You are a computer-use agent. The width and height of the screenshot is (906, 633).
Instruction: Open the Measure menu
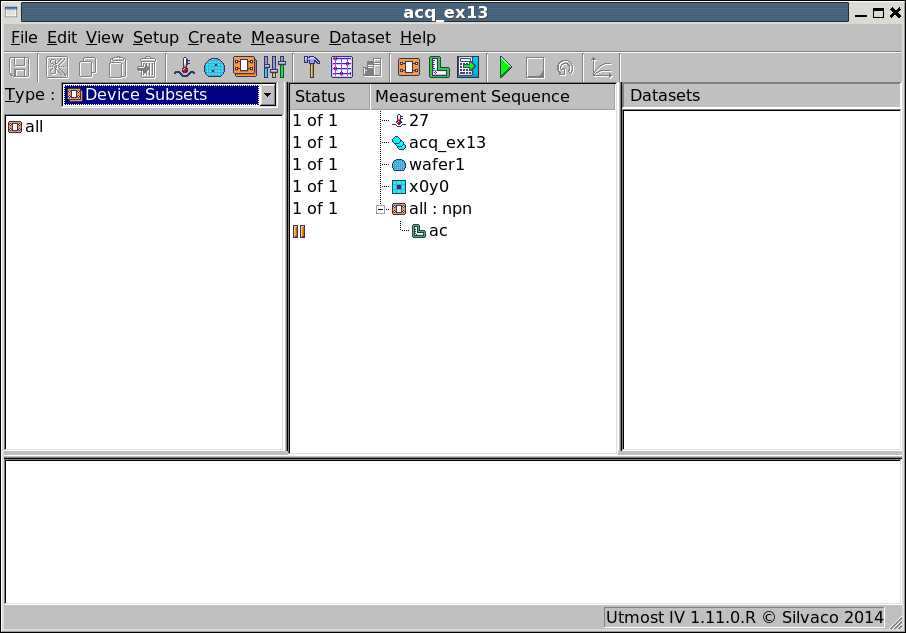pos(285,38)
